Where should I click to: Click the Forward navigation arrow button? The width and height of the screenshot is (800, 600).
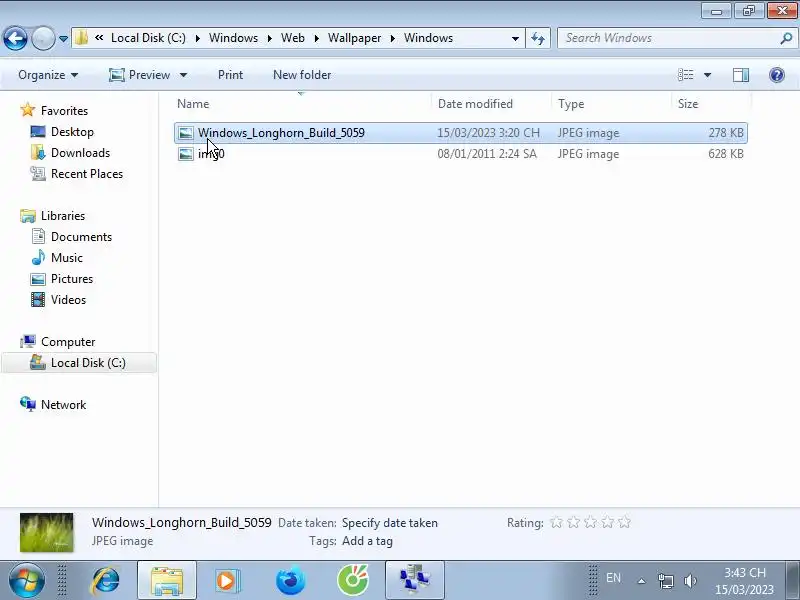[43, 38]
